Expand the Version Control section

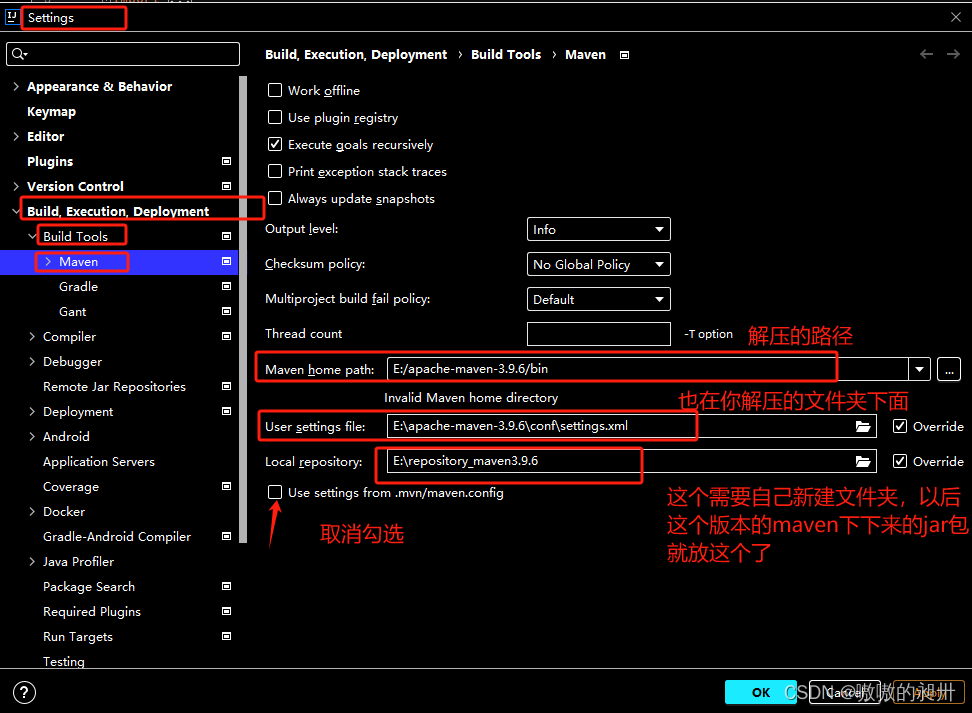coord(16,186)
